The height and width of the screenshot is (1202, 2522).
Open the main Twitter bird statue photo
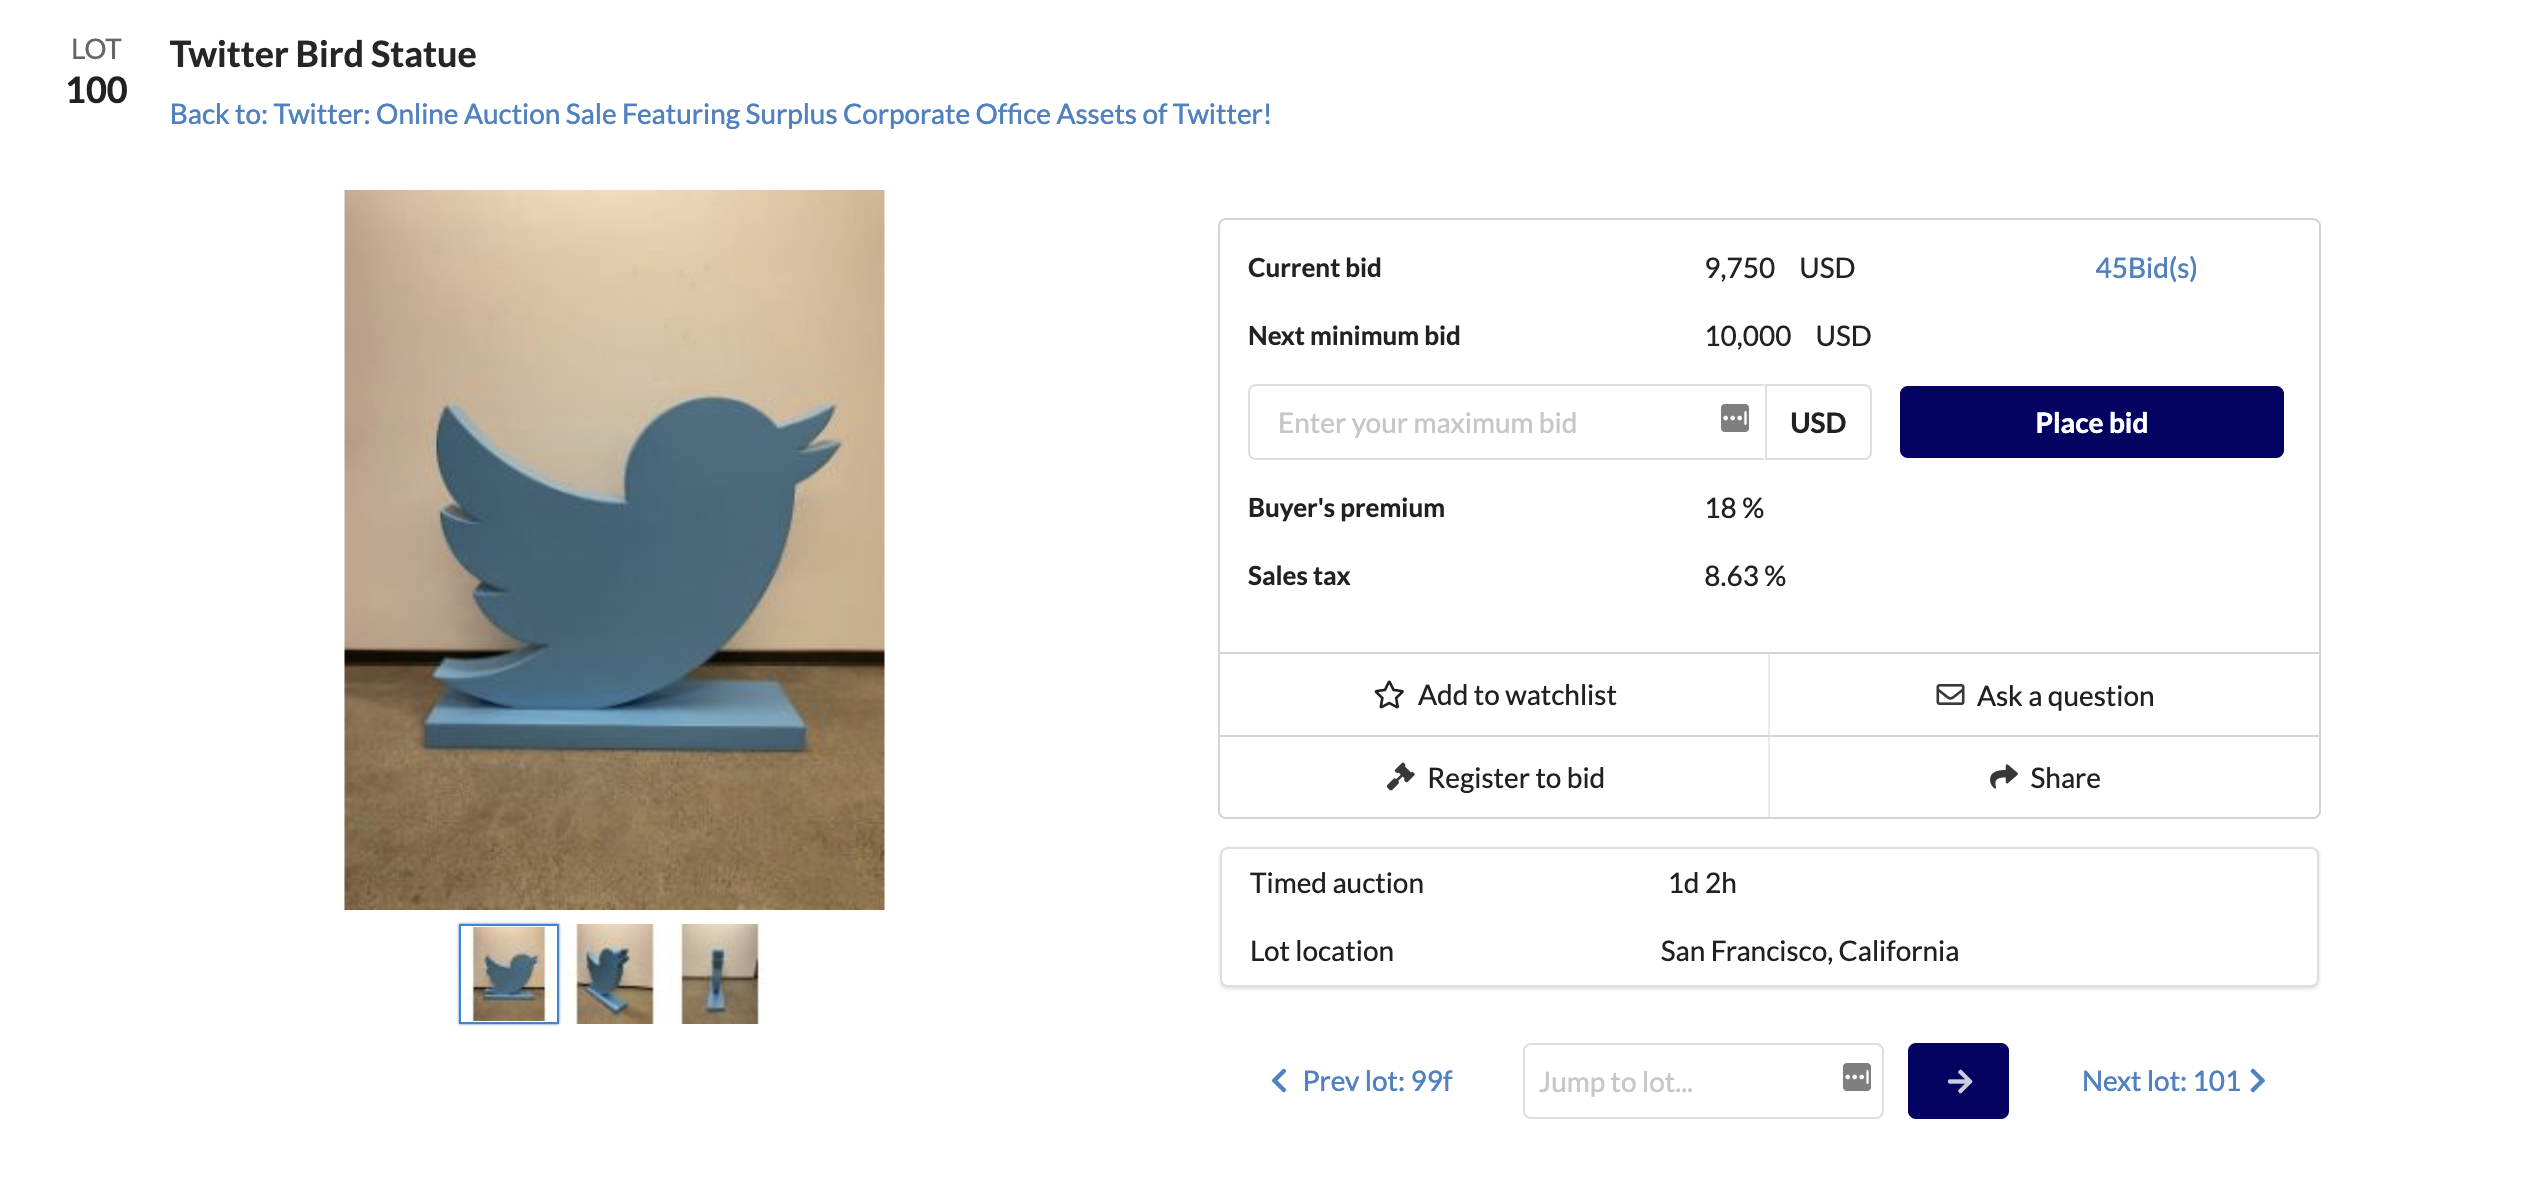pyautogui.click(x=614, y=550)
